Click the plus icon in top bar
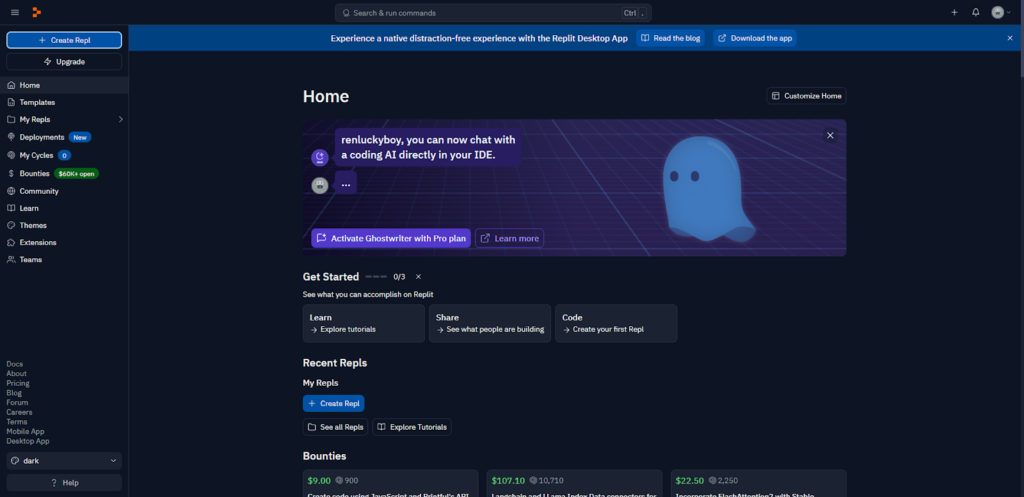The width and height of the screenshot is (1024, 497). [954, 12]
